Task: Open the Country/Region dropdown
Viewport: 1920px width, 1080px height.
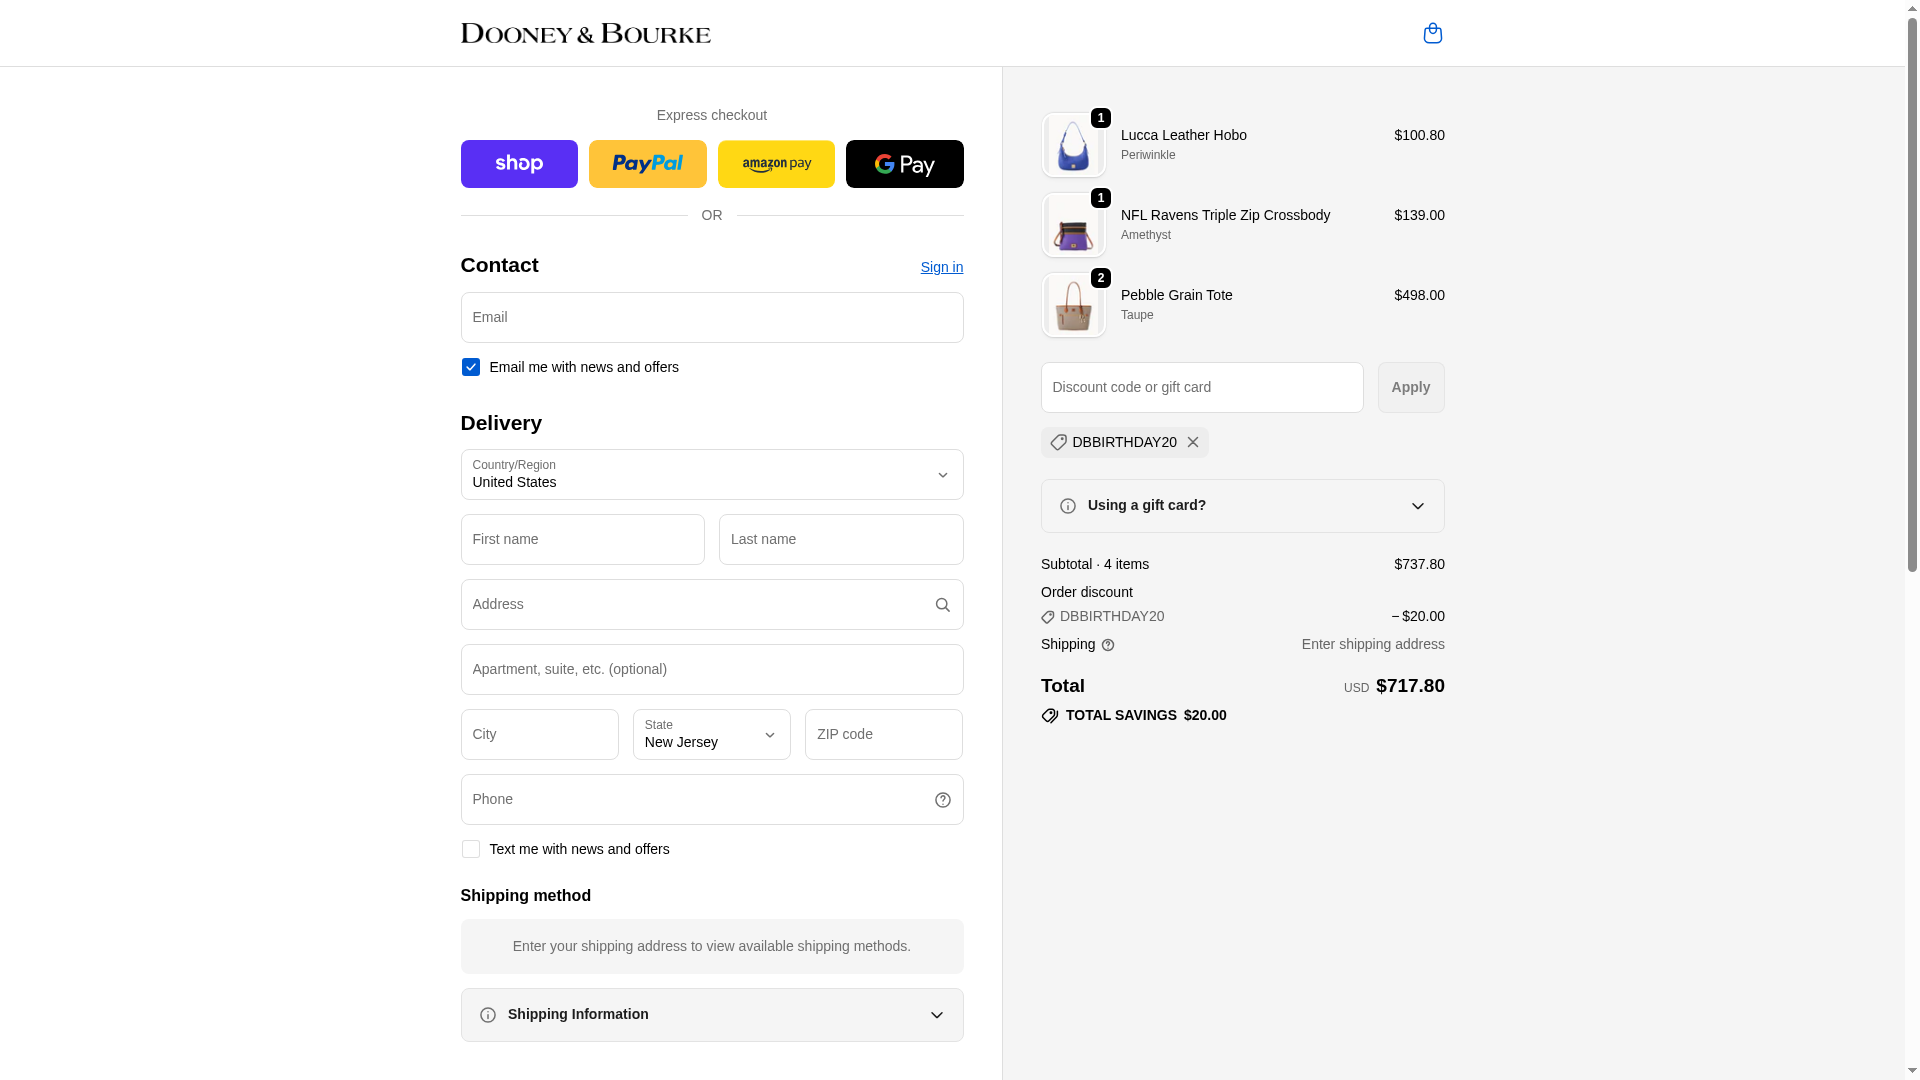Action: pyautogui.click(x=711, y=475)
